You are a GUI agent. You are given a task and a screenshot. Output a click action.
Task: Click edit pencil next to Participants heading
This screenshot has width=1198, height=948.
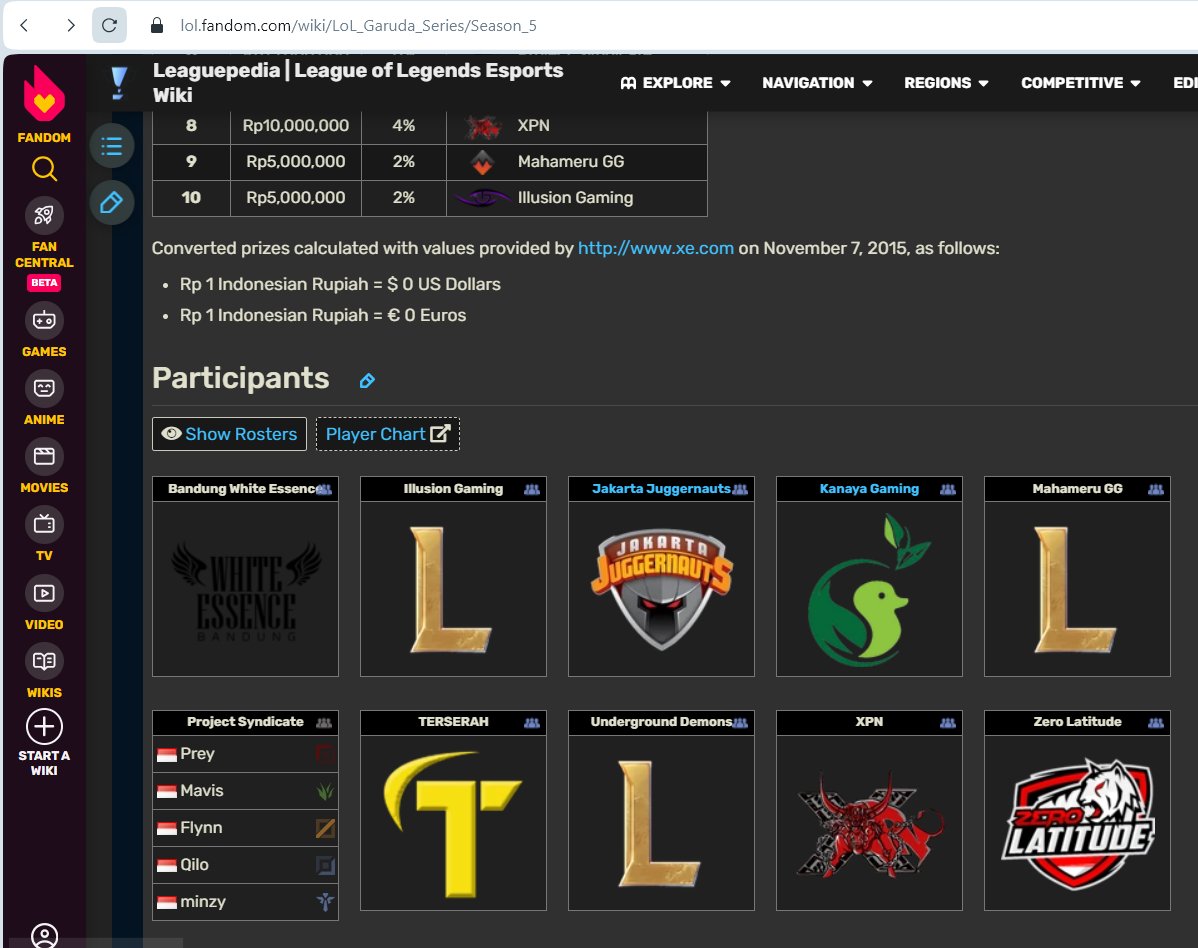pyautogui.click(x=367, y=380)
